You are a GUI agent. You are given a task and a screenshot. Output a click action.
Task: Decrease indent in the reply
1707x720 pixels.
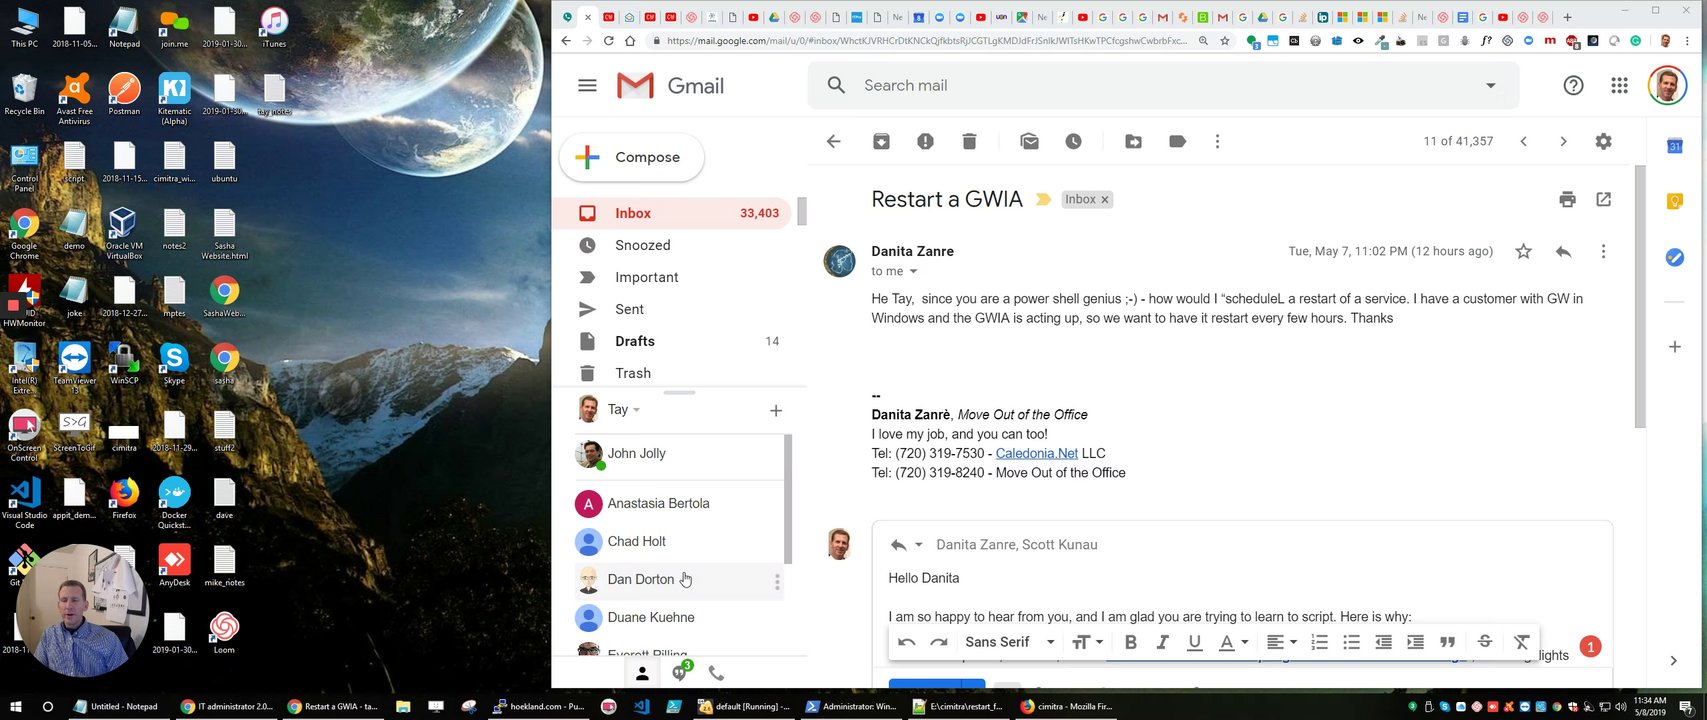tap(1383, 642)
